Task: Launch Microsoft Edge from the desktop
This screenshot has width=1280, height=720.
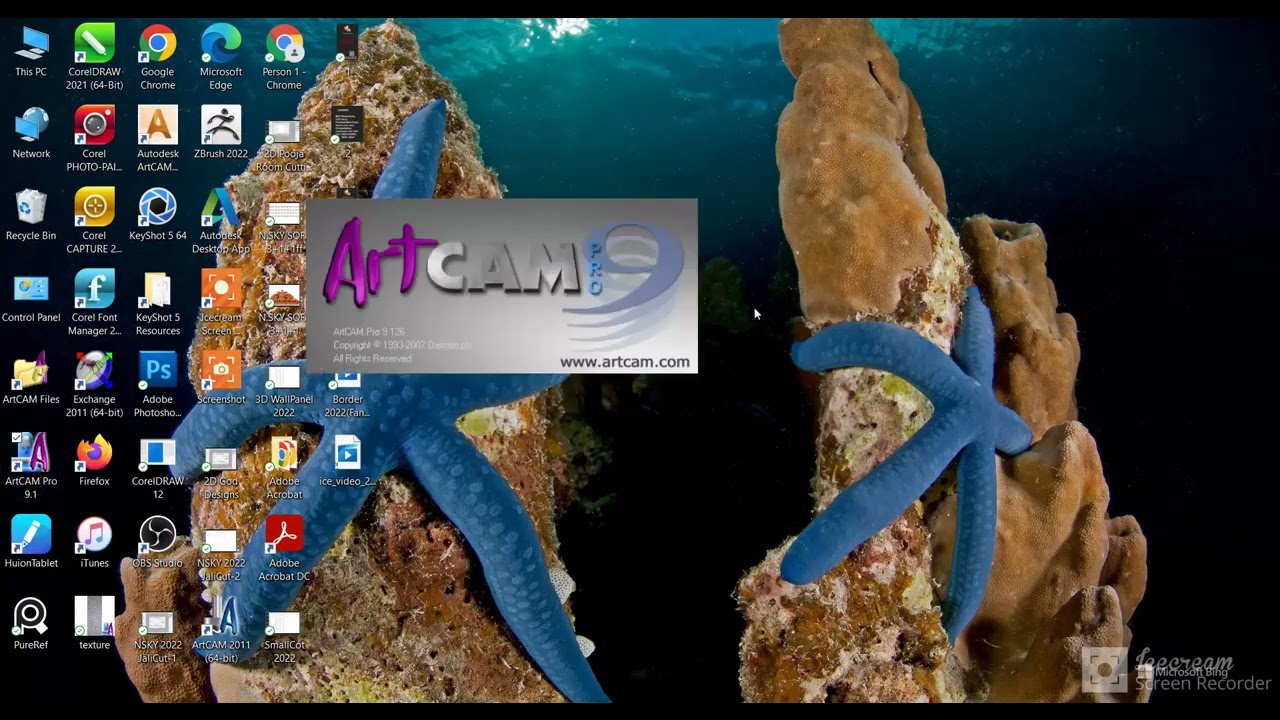Action: tap(221, 57)
